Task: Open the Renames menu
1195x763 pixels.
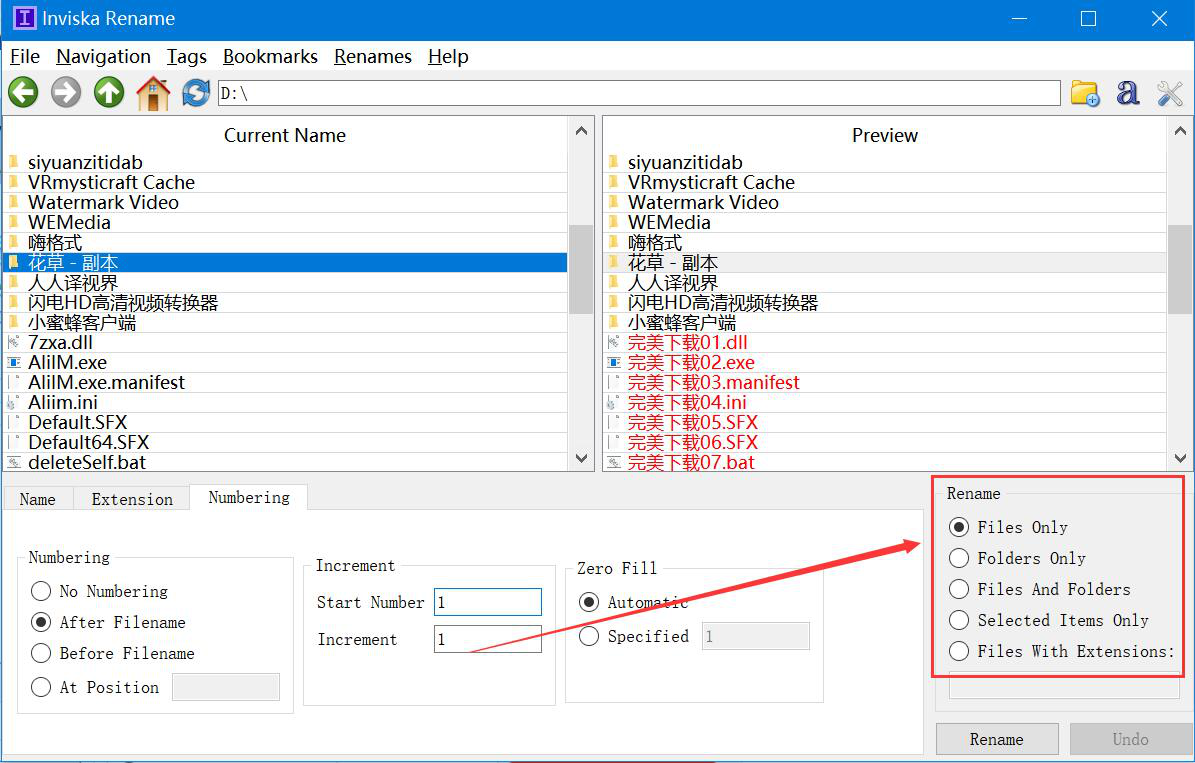Action: tap(373, 56)
